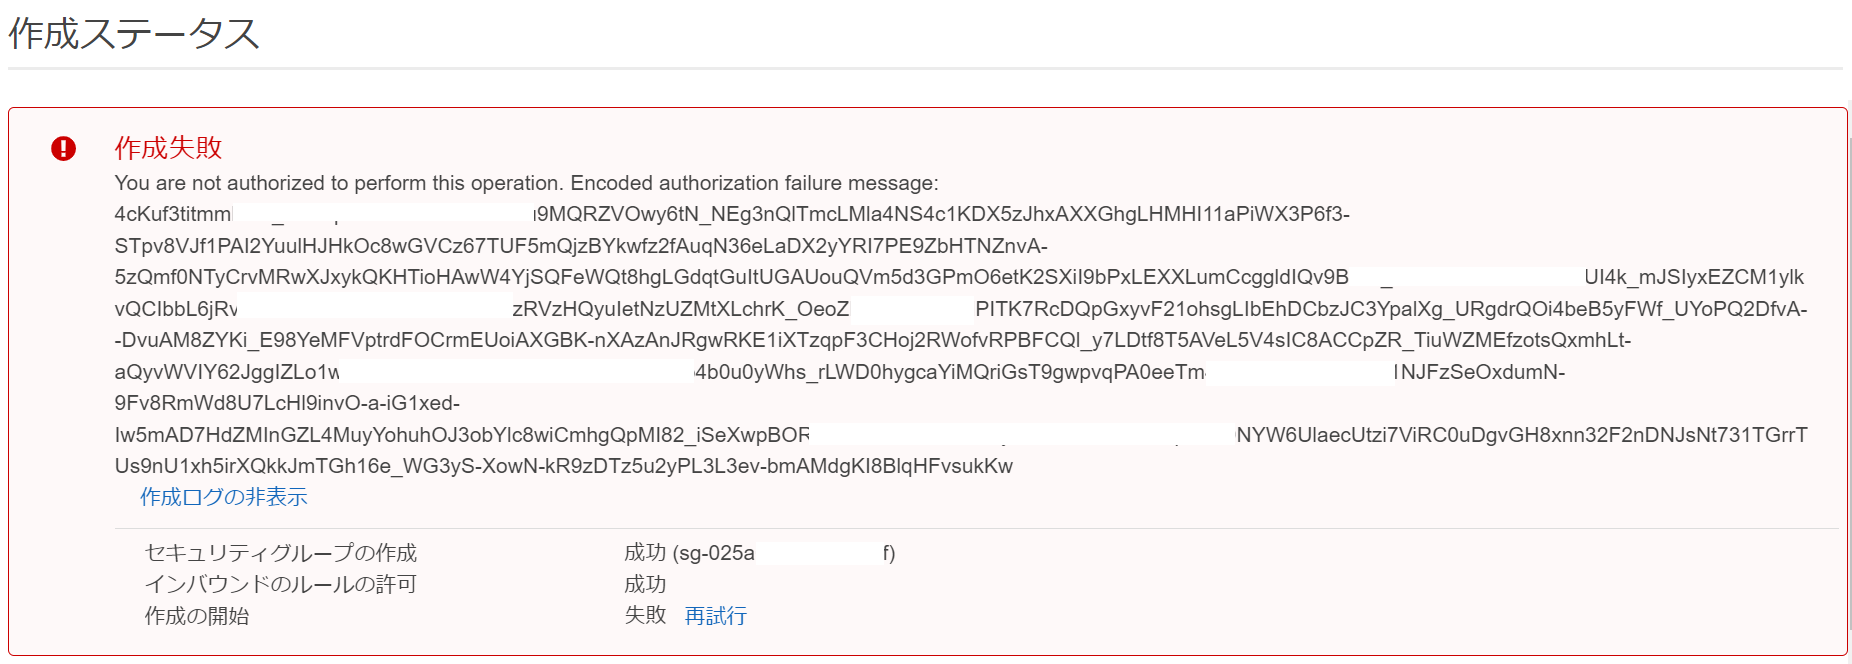Click encoded line 9Fv8RmWd8U7LcHl9invO-a-iG1xed-
Image resolution: width=1852 pixels, height=664 pixels.
tap(287, 403)
